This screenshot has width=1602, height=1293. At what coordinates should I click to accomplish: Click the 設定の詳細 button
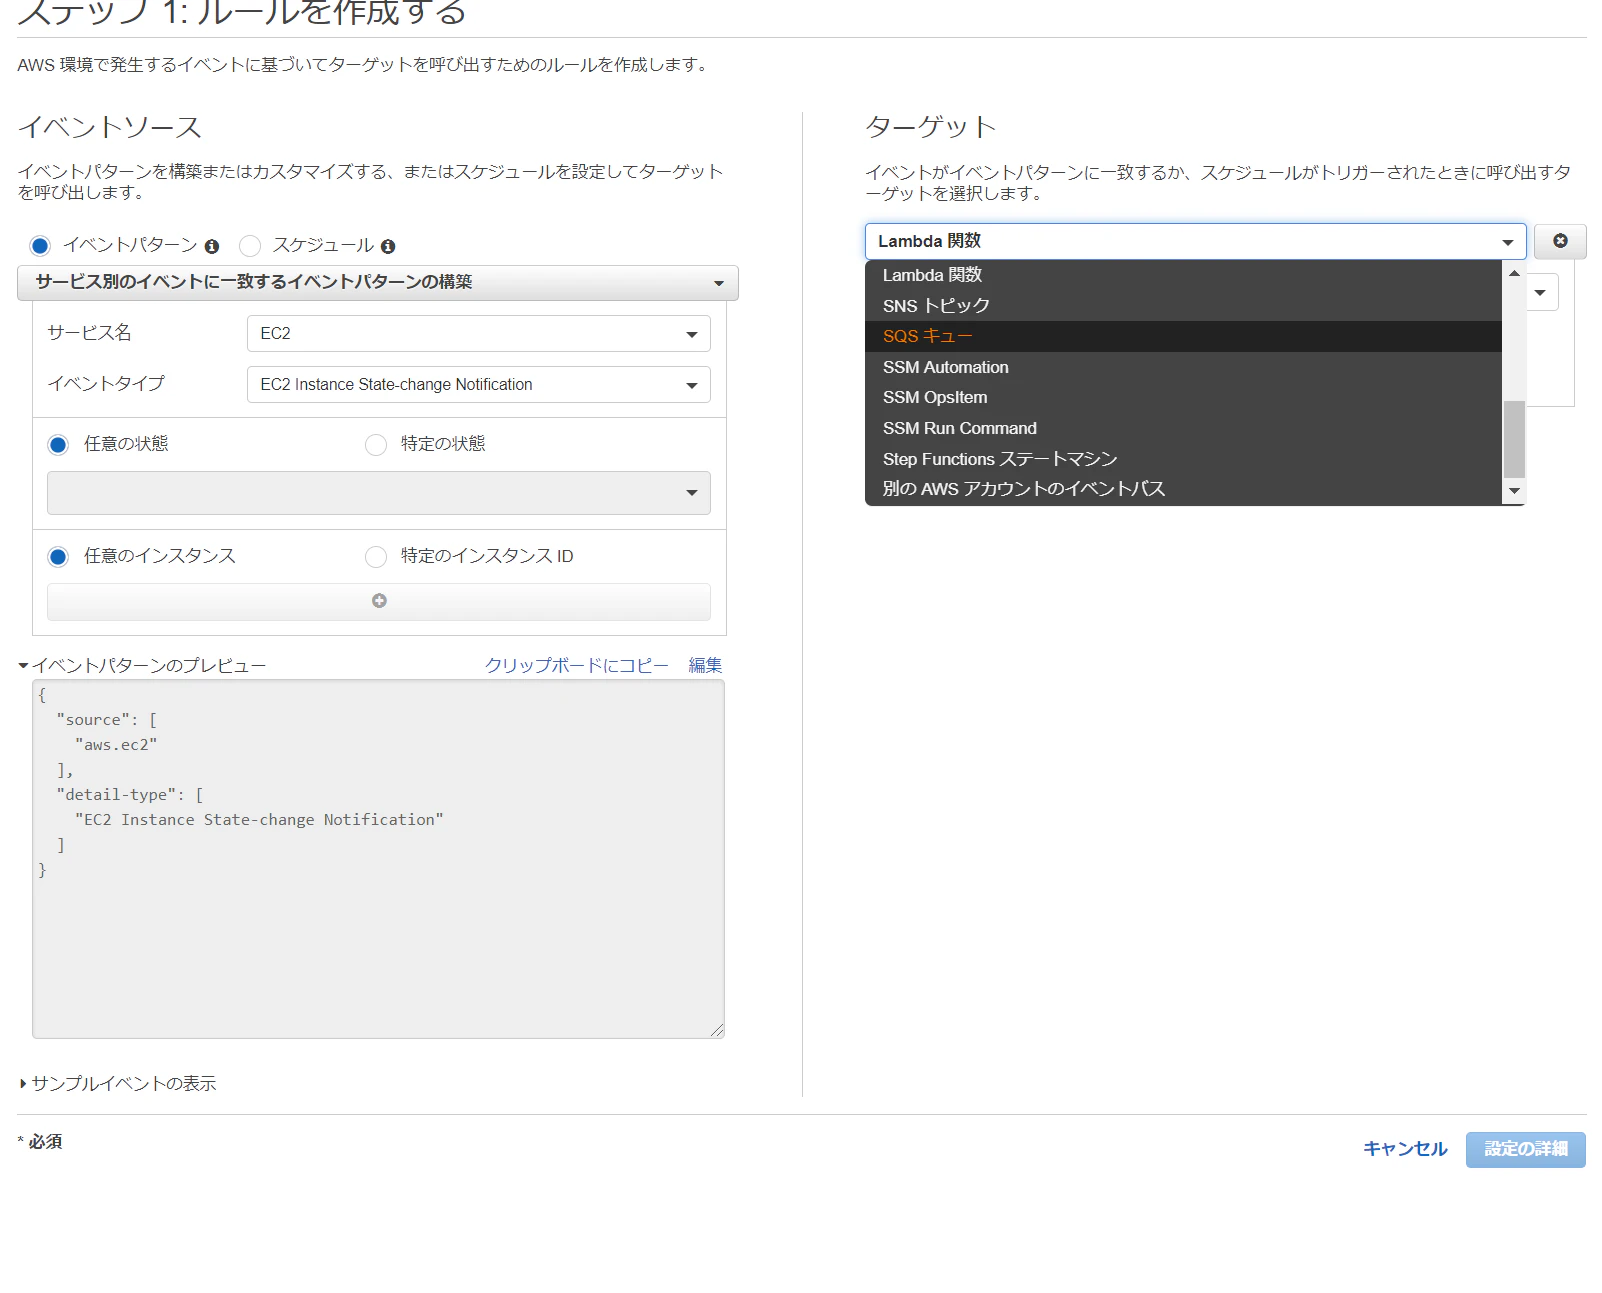pos(1526,1150)
